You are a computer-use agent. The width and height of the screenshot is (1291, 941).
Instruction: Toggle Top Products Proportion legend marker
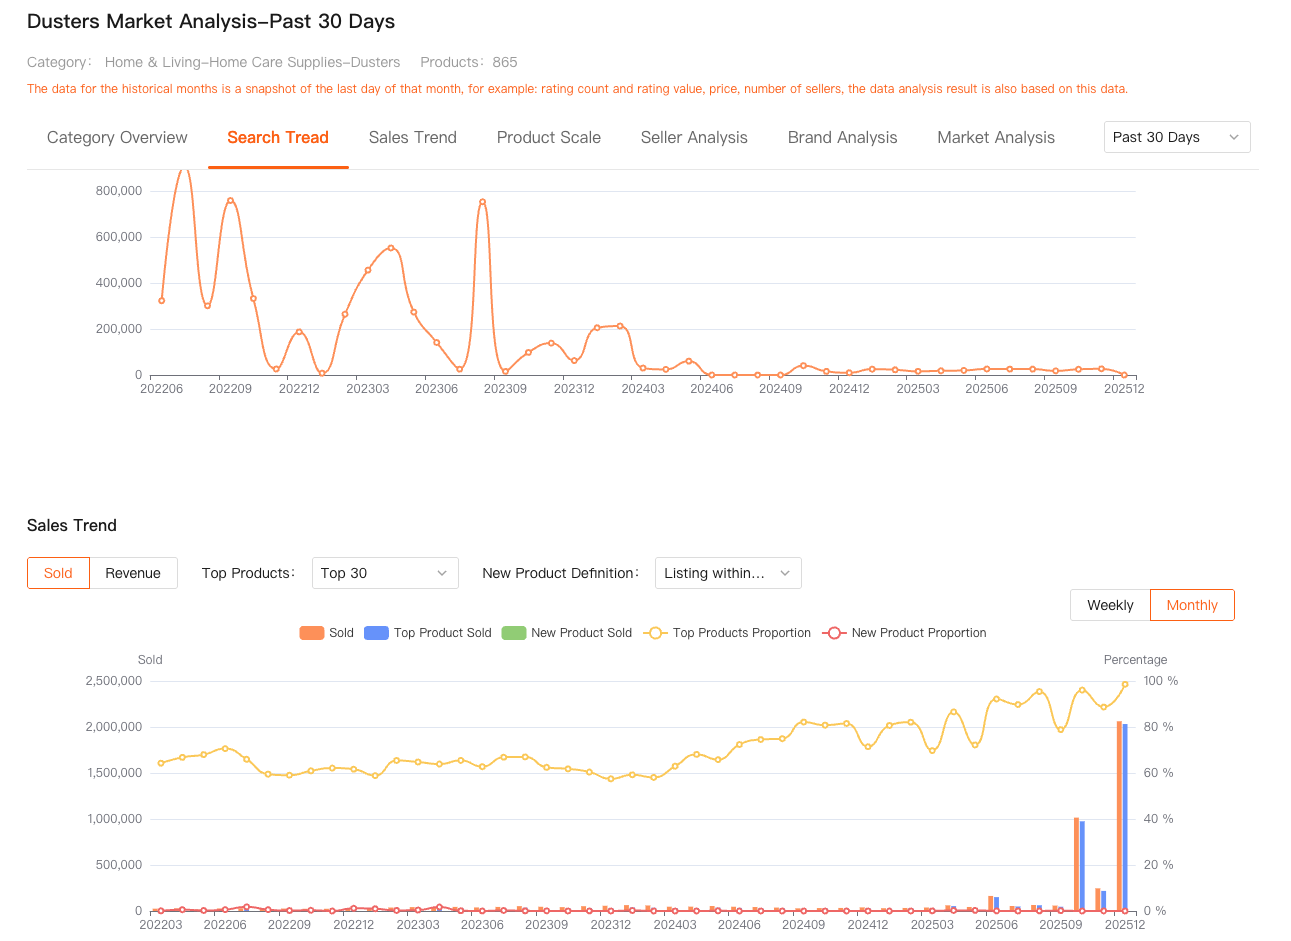tap(656, 633)
